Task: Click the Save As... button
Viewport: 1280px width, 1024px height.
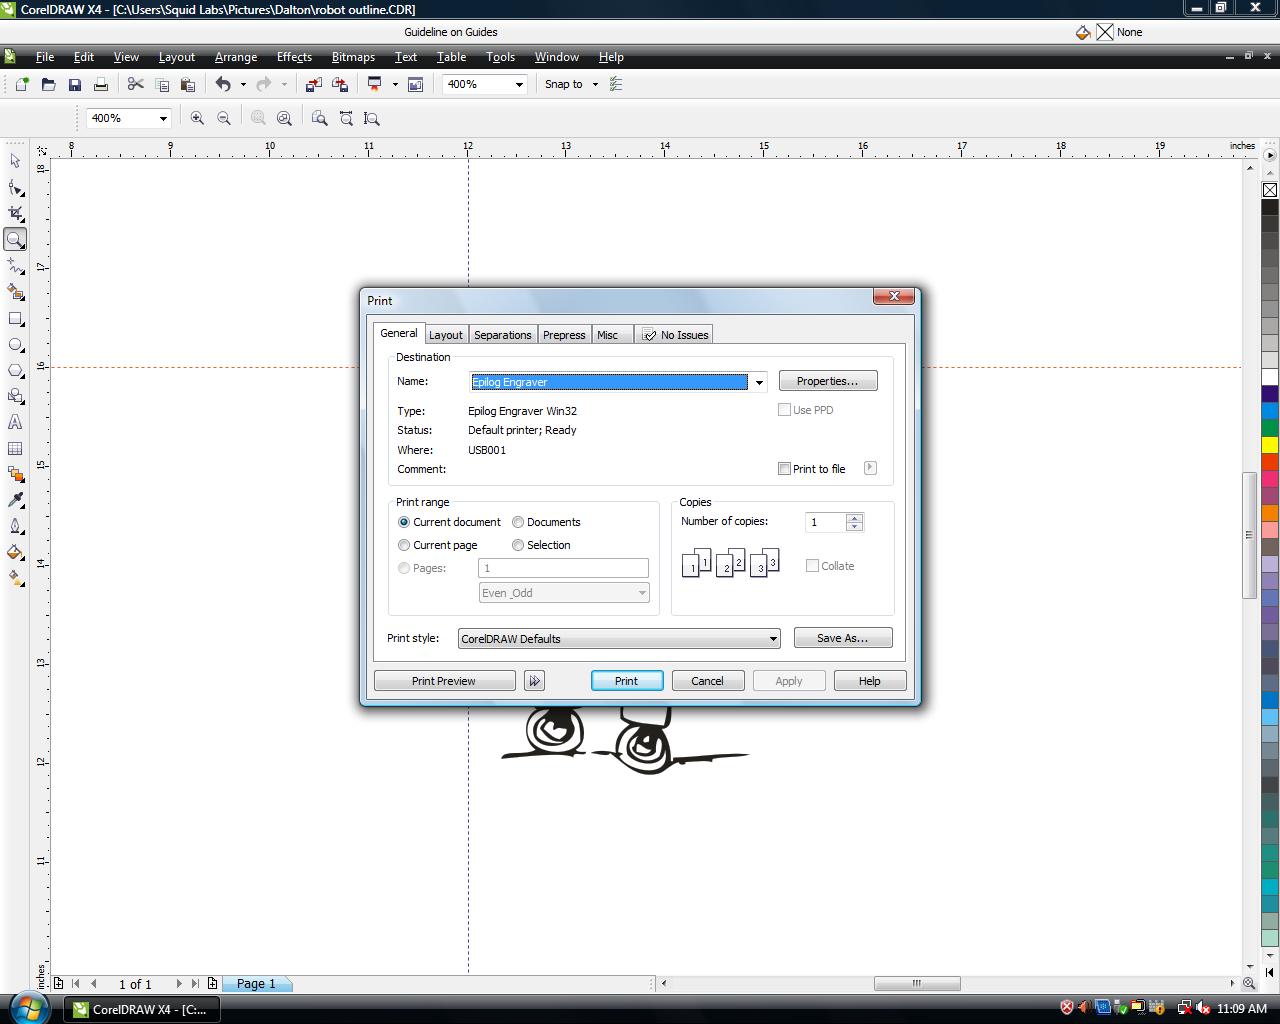Action: 842,638
